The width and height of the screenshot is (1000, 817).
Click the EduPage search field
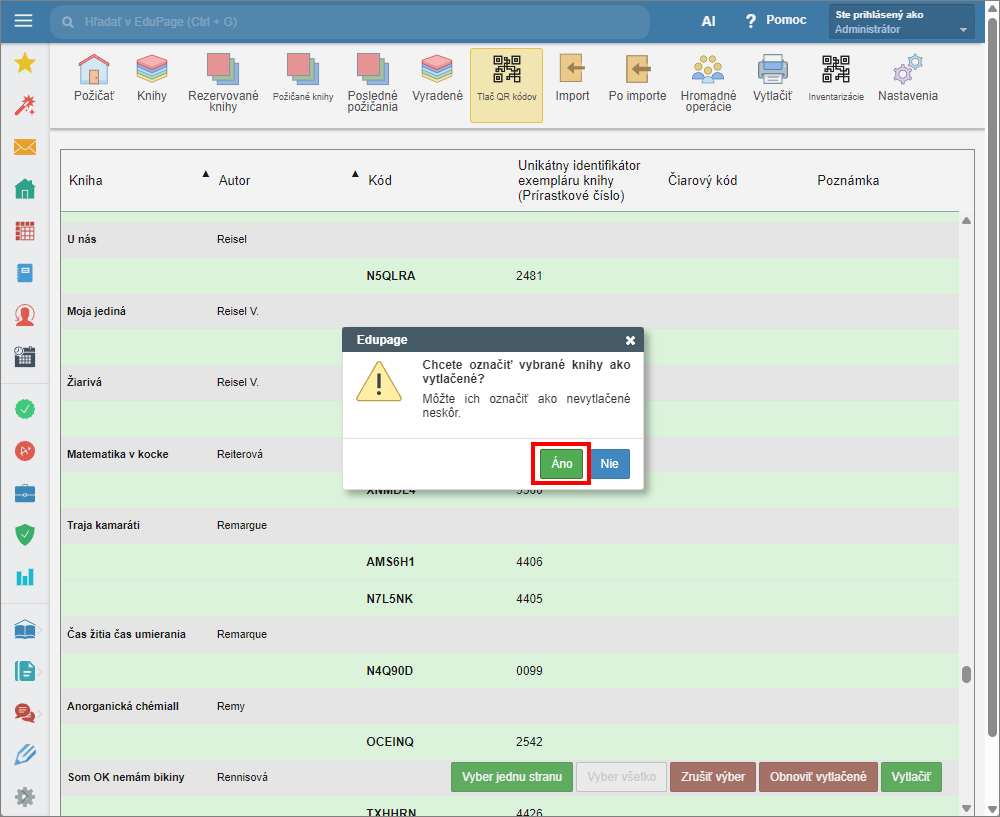click(x=350, y=21)
